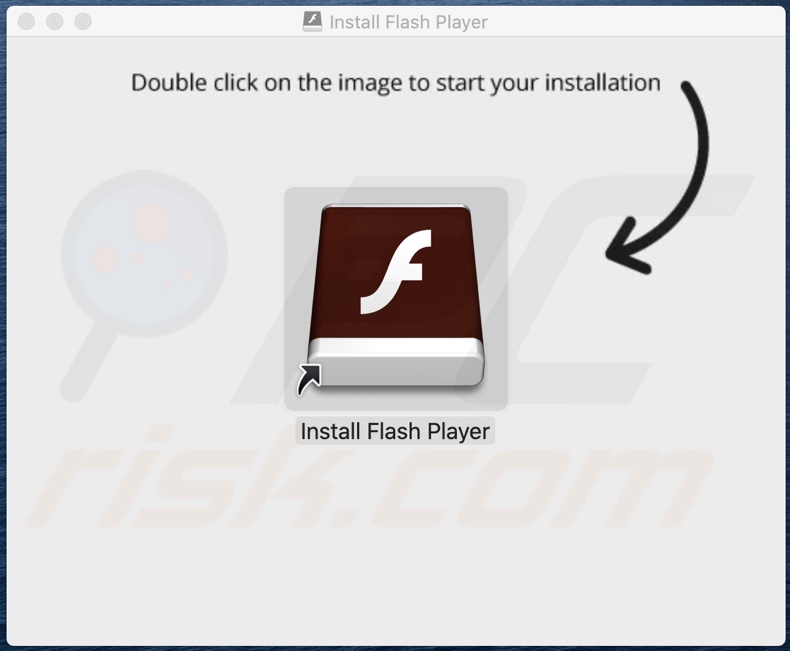Image resolution: width=790 pixels, height=651 pixels.
Task: Zoom the window with the third title bar button
Action: [x=83, y=22]
